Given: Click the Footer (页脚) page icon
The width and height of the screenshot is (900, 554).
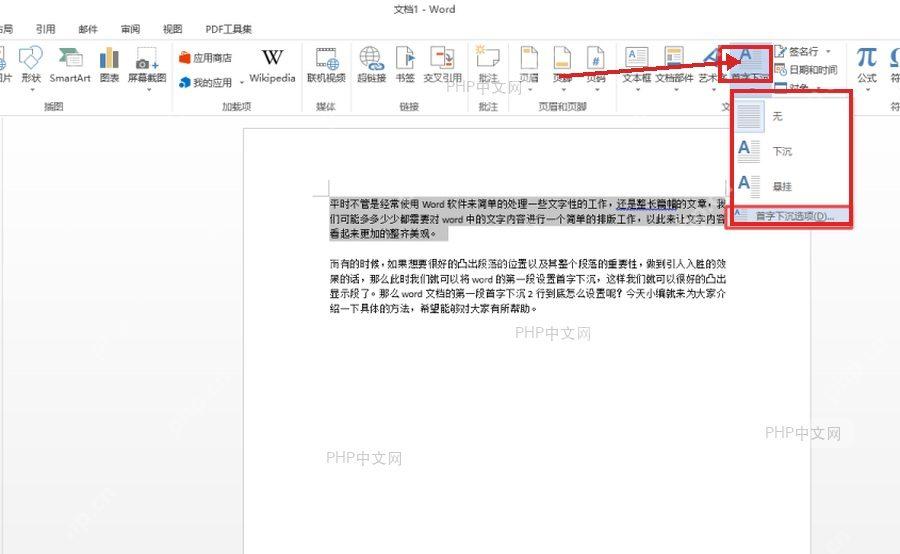Looking at the screenshot, I should tap(562, 58).
